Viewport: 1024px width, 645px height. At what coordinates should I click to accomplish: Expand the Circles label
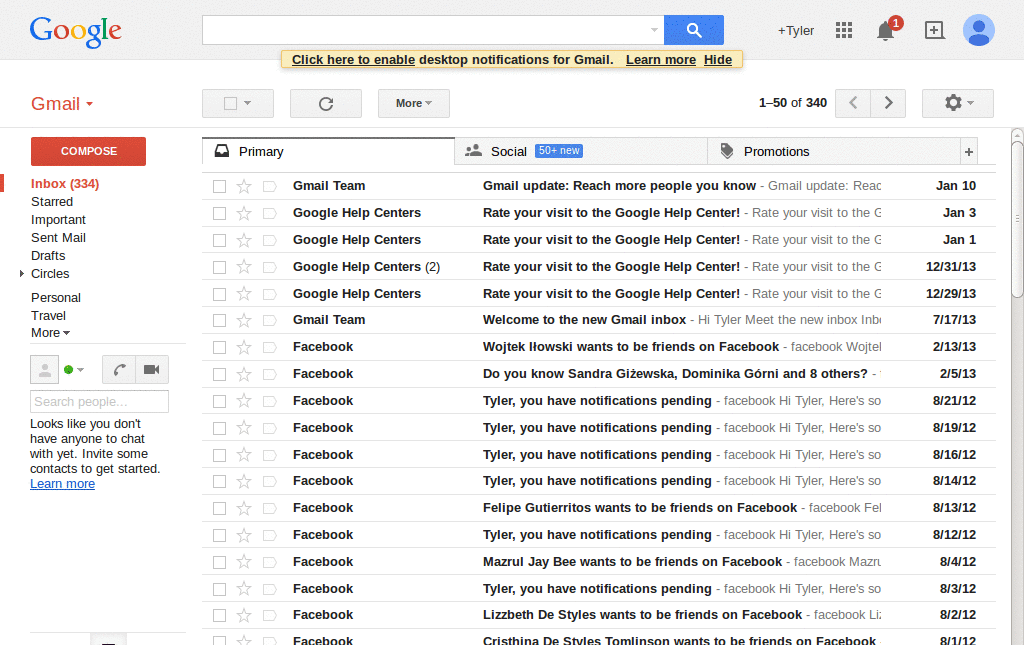[x=22, y=274]
